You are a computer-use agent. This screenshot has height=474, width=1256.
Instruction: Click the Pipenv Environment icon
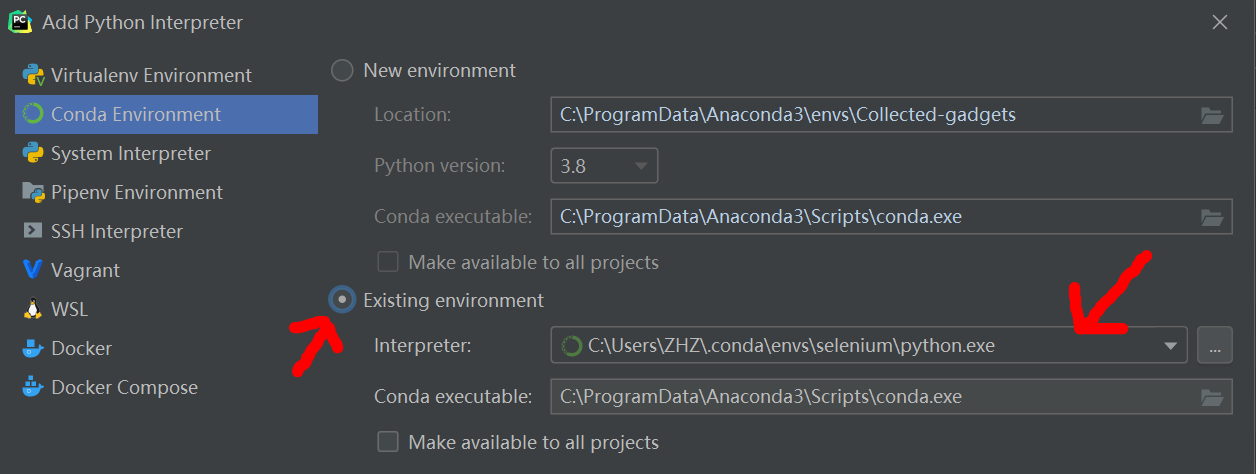tap(33, 192)
